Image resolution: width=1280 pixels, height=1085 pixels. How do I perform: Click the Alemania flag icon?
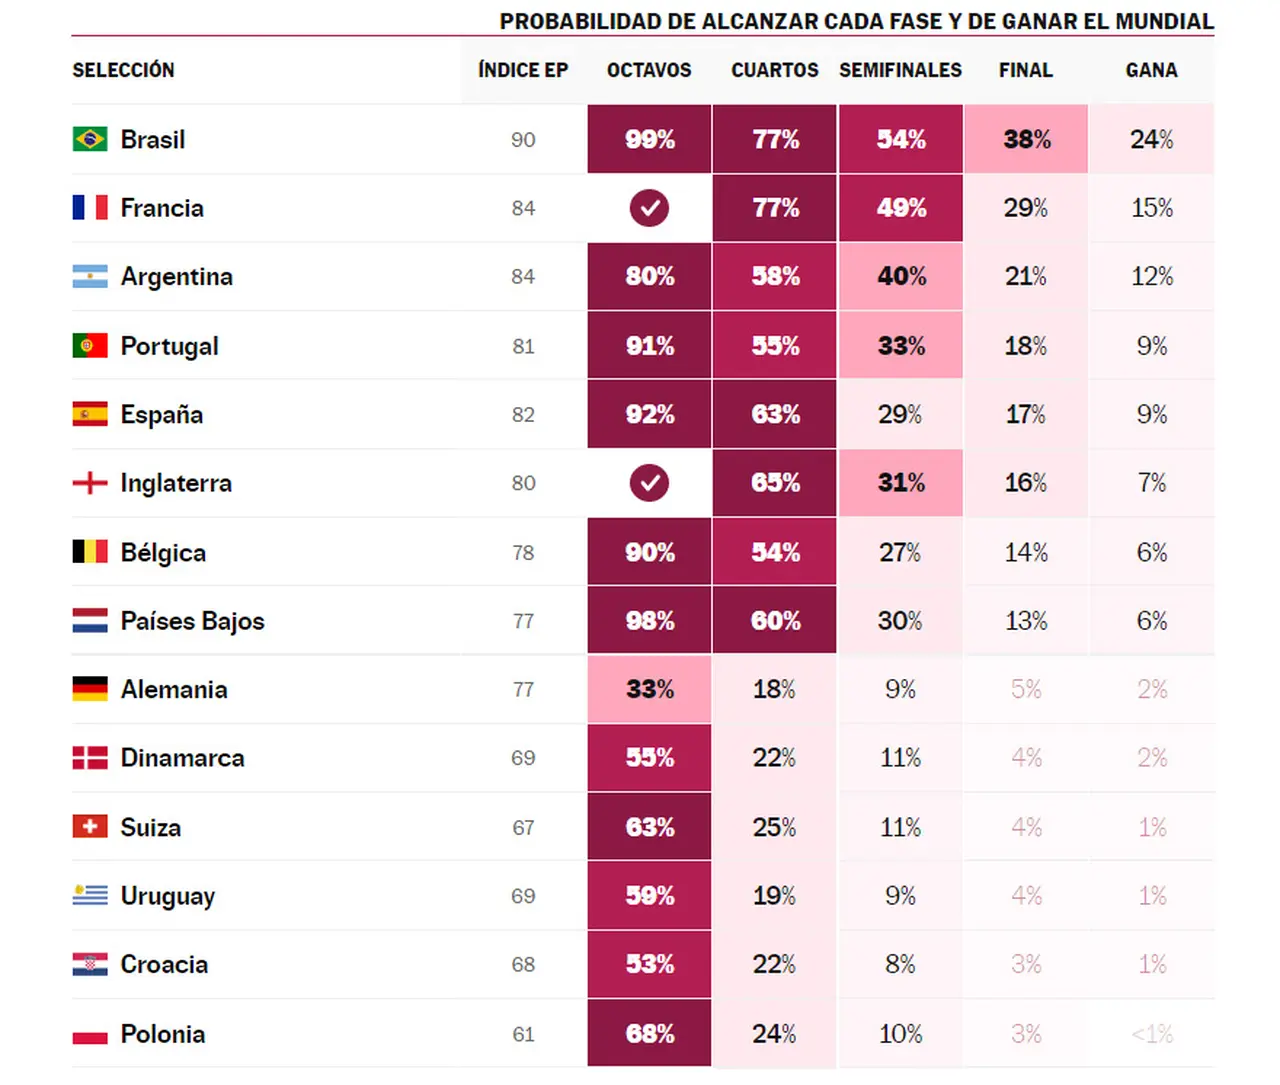90,689
